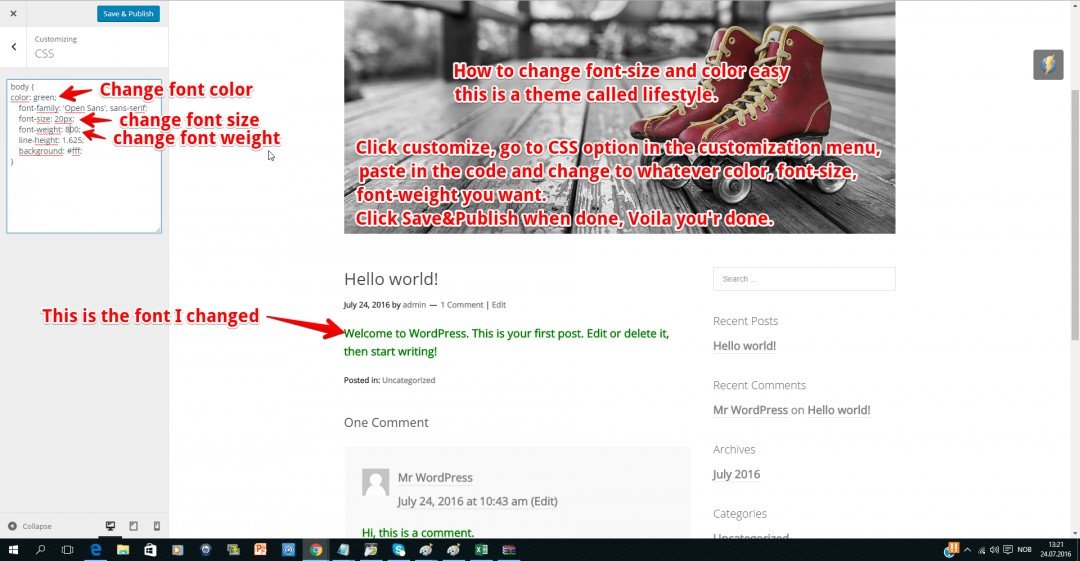1080x561 pixels.
Task: Click in the site Search field
Action: 804,279
